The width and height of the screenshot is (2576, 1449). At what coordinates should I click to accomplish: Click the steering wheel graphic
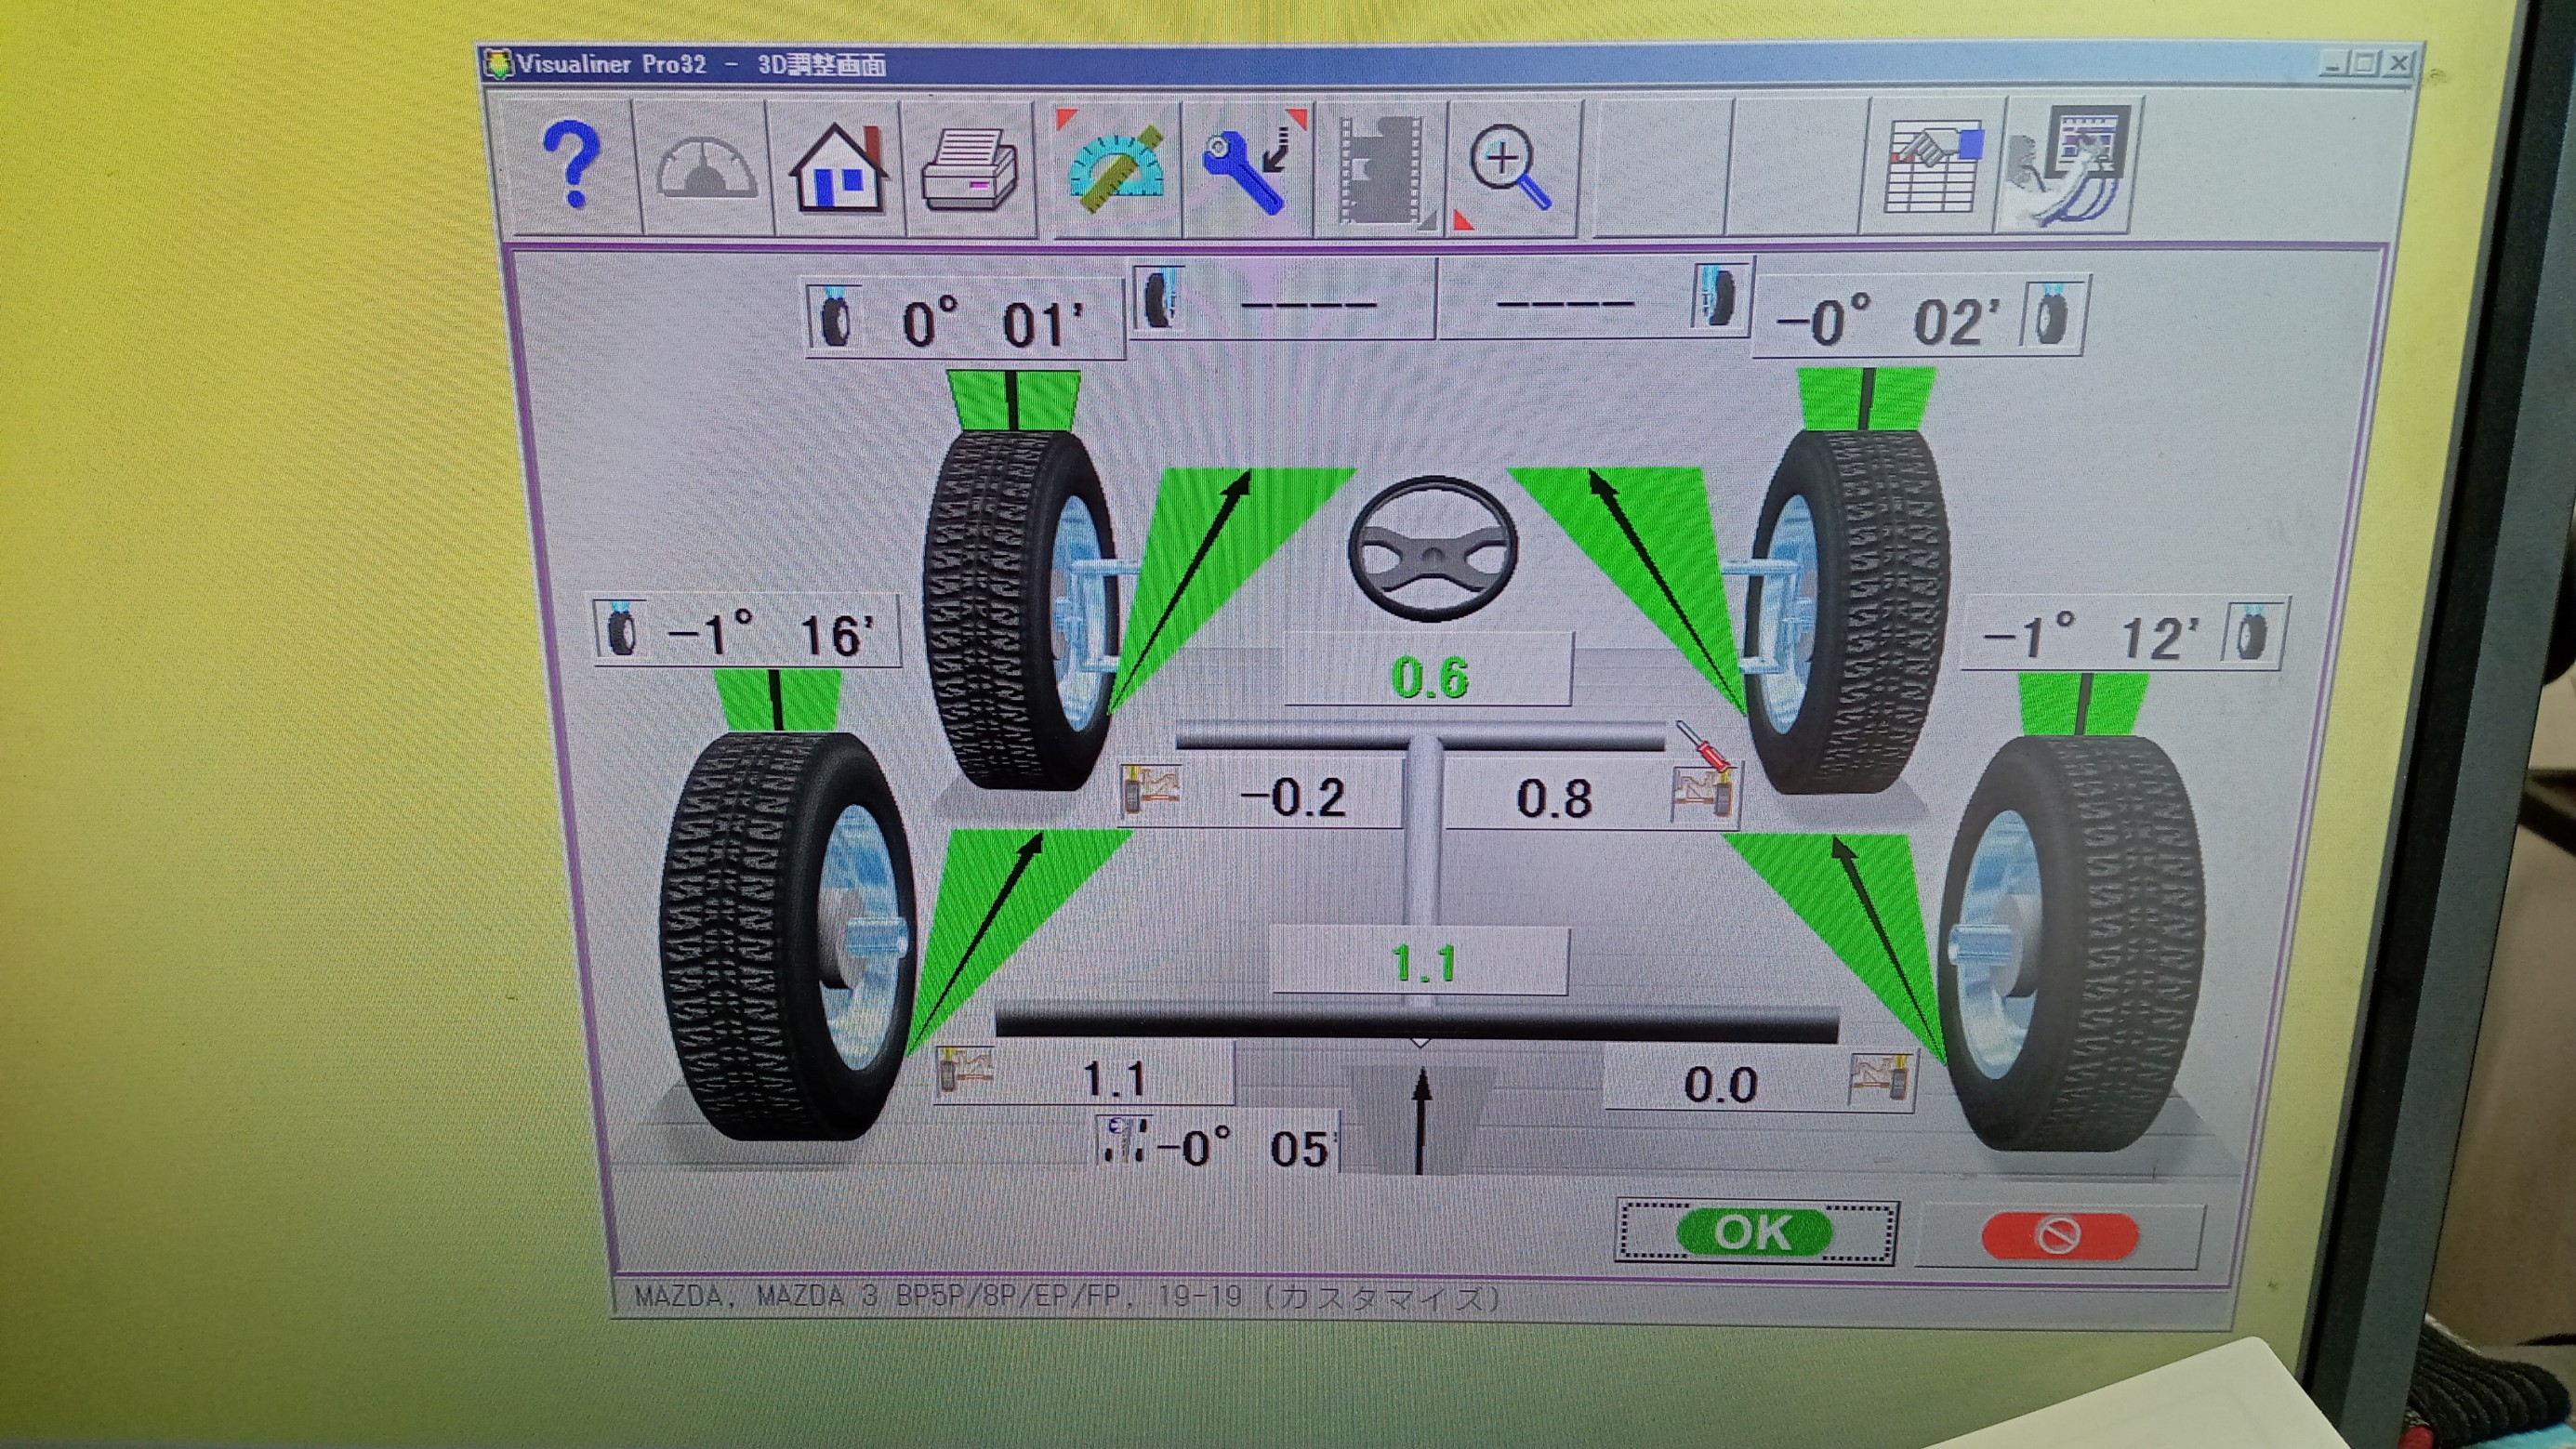(1433, 548)
